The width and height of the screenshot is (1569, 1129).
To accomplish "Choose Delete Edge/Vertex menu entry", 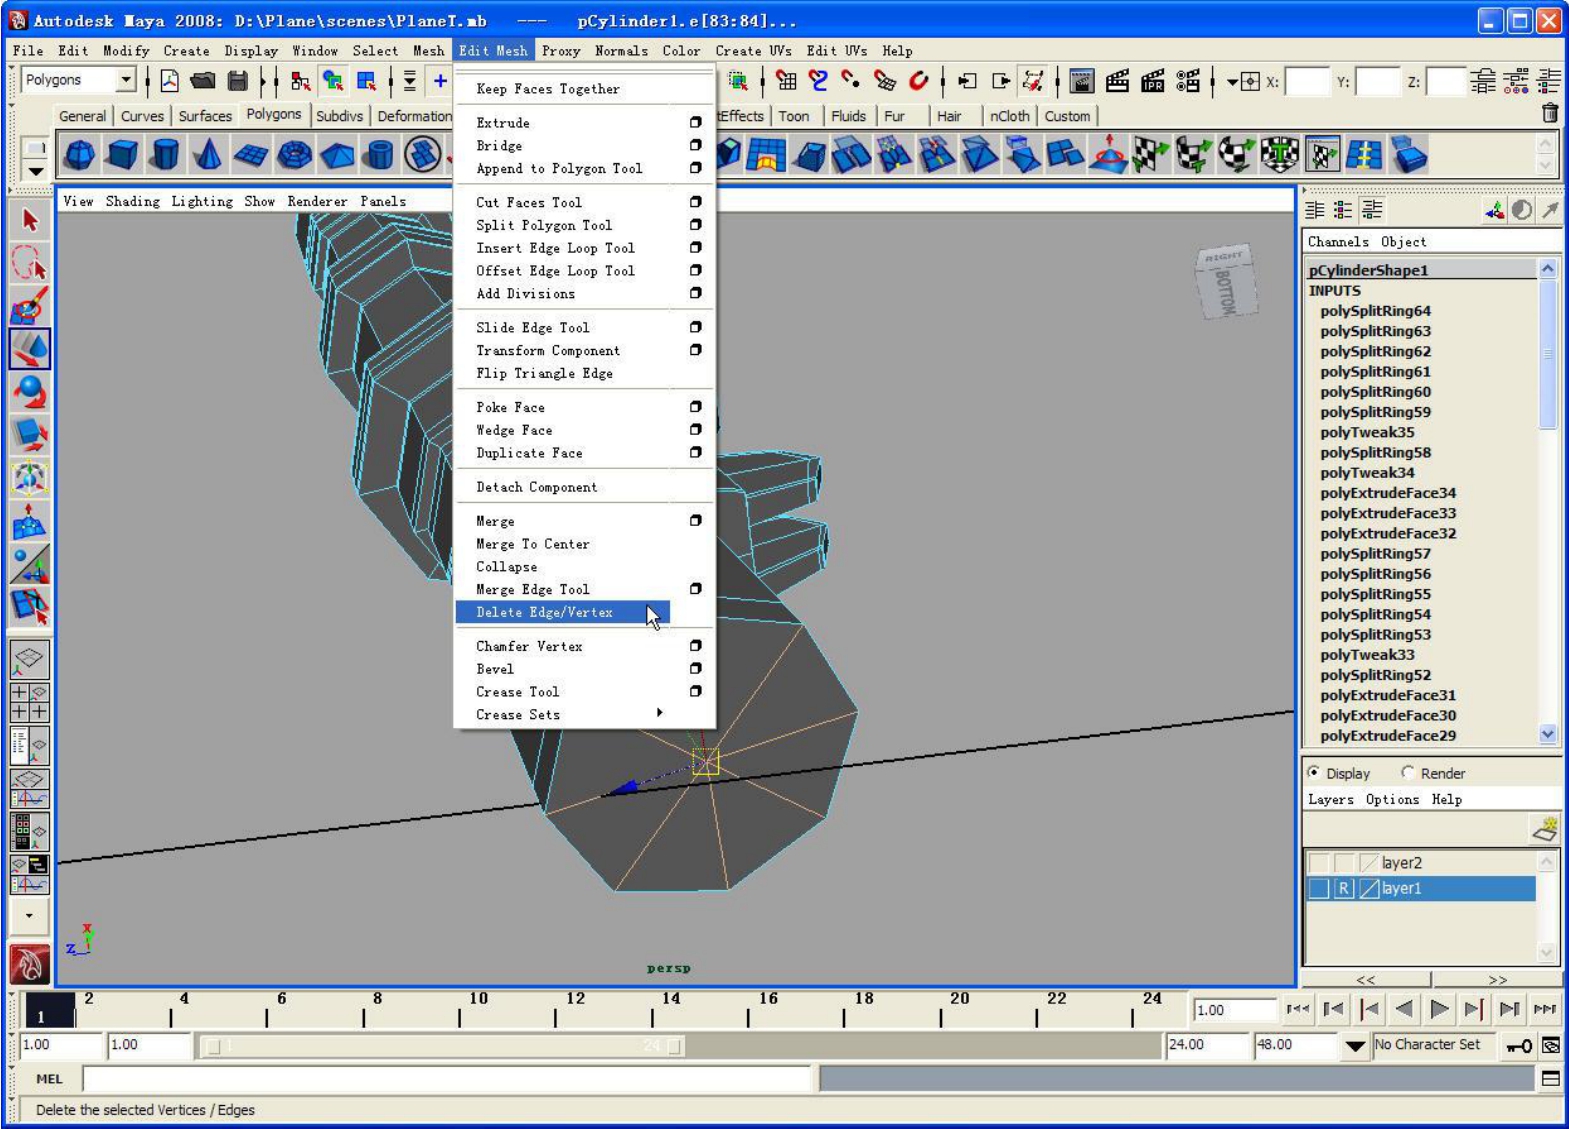I will tap(563, 612).
